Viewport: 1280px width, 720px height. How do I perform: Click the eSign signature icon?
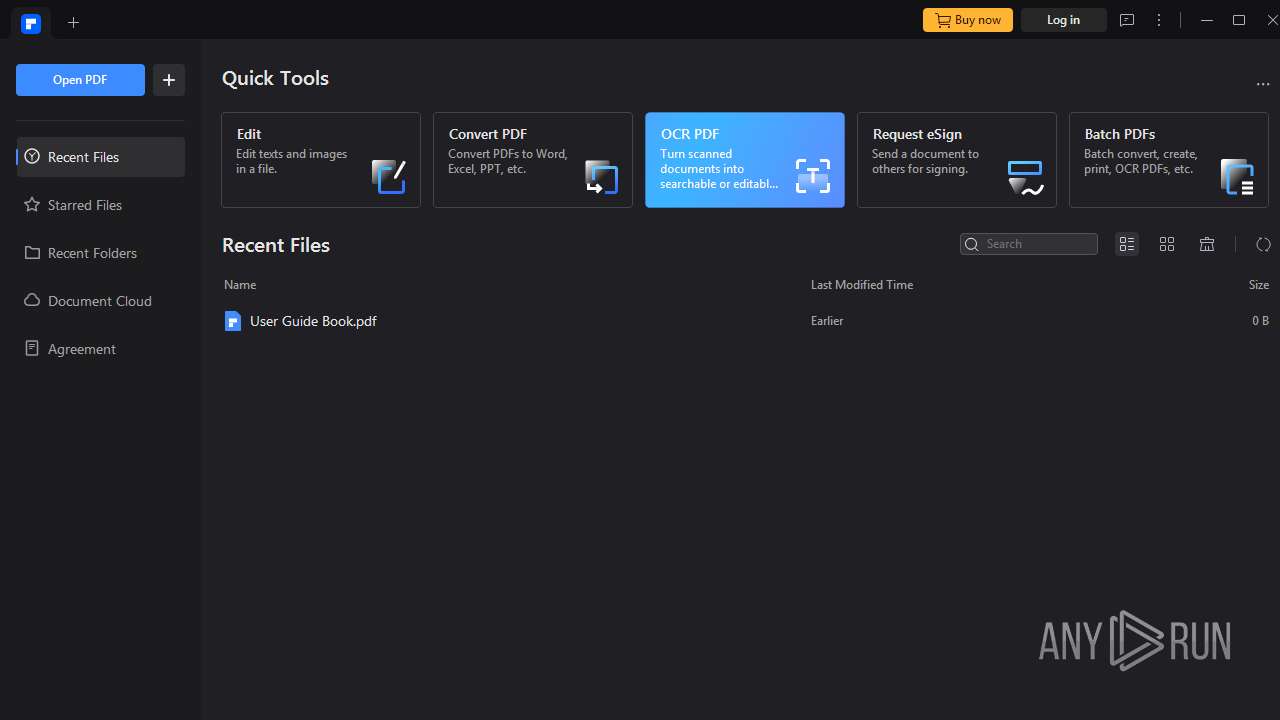tap(1025, 177)
